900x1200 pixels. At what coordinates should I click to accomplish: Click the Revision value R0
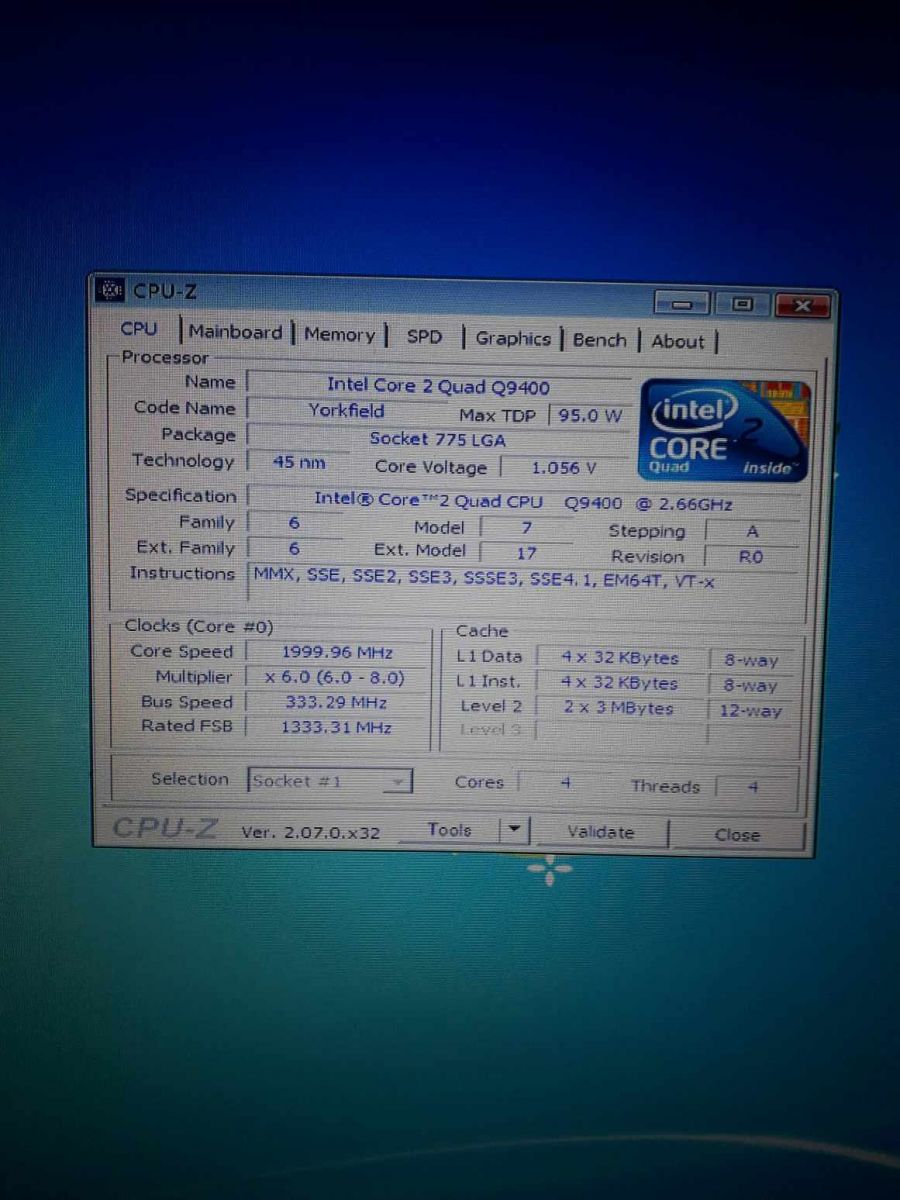(x=751, y=557)
